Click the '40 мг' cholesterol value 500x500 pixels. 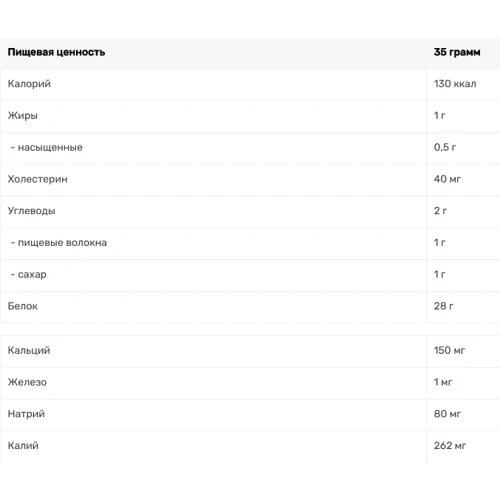pyautogui.click(x=447, y=179)
